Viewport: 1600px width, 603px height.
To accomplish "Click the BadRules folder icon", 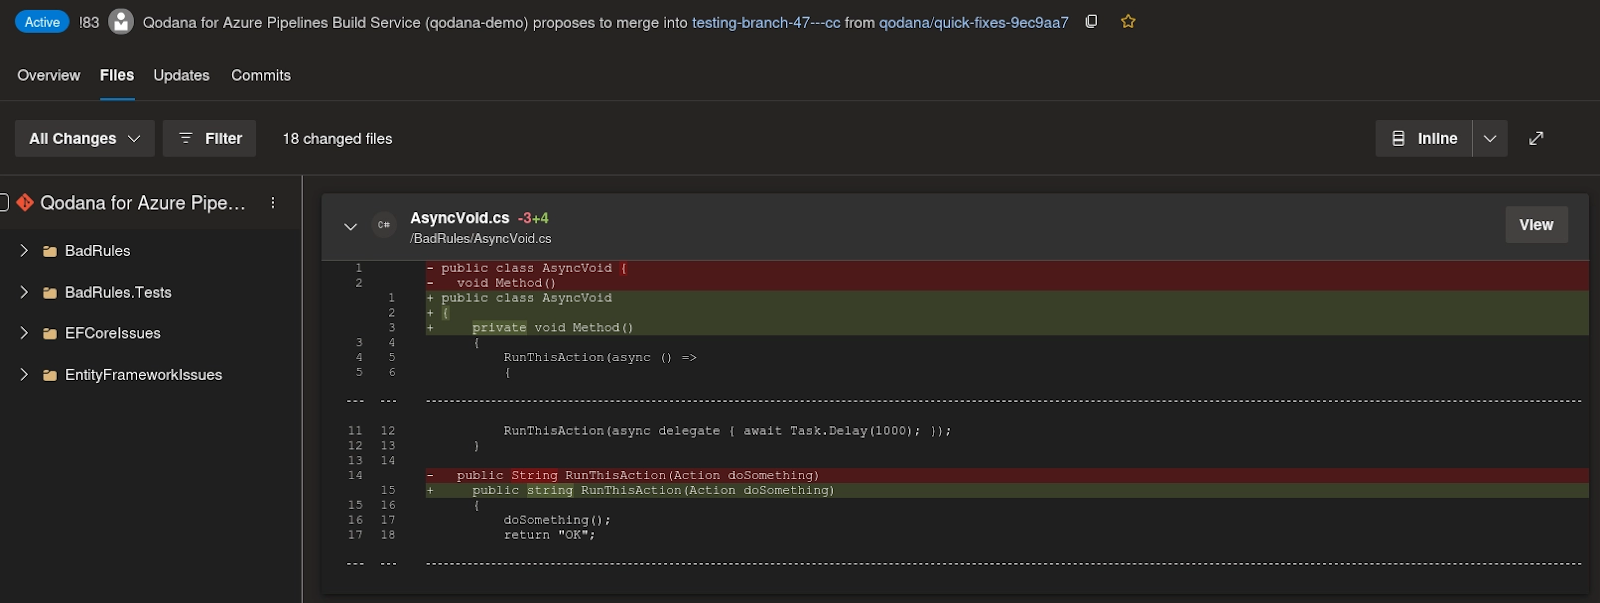I will click(50, 251).
